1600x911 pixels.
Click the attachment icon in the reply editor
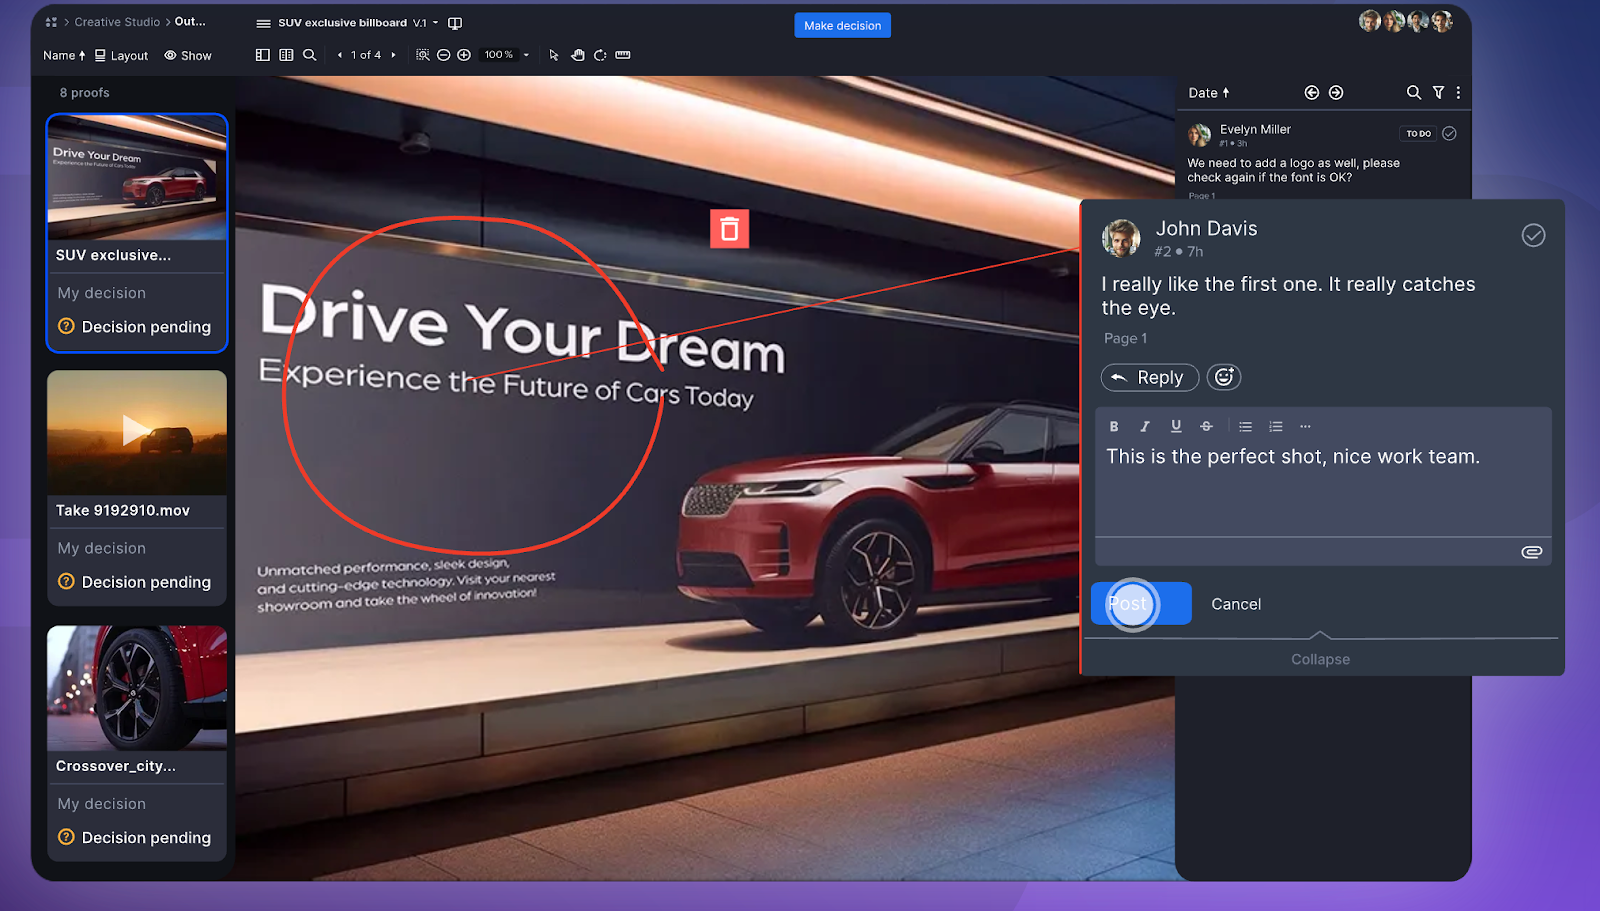(x=1530, y=551)
